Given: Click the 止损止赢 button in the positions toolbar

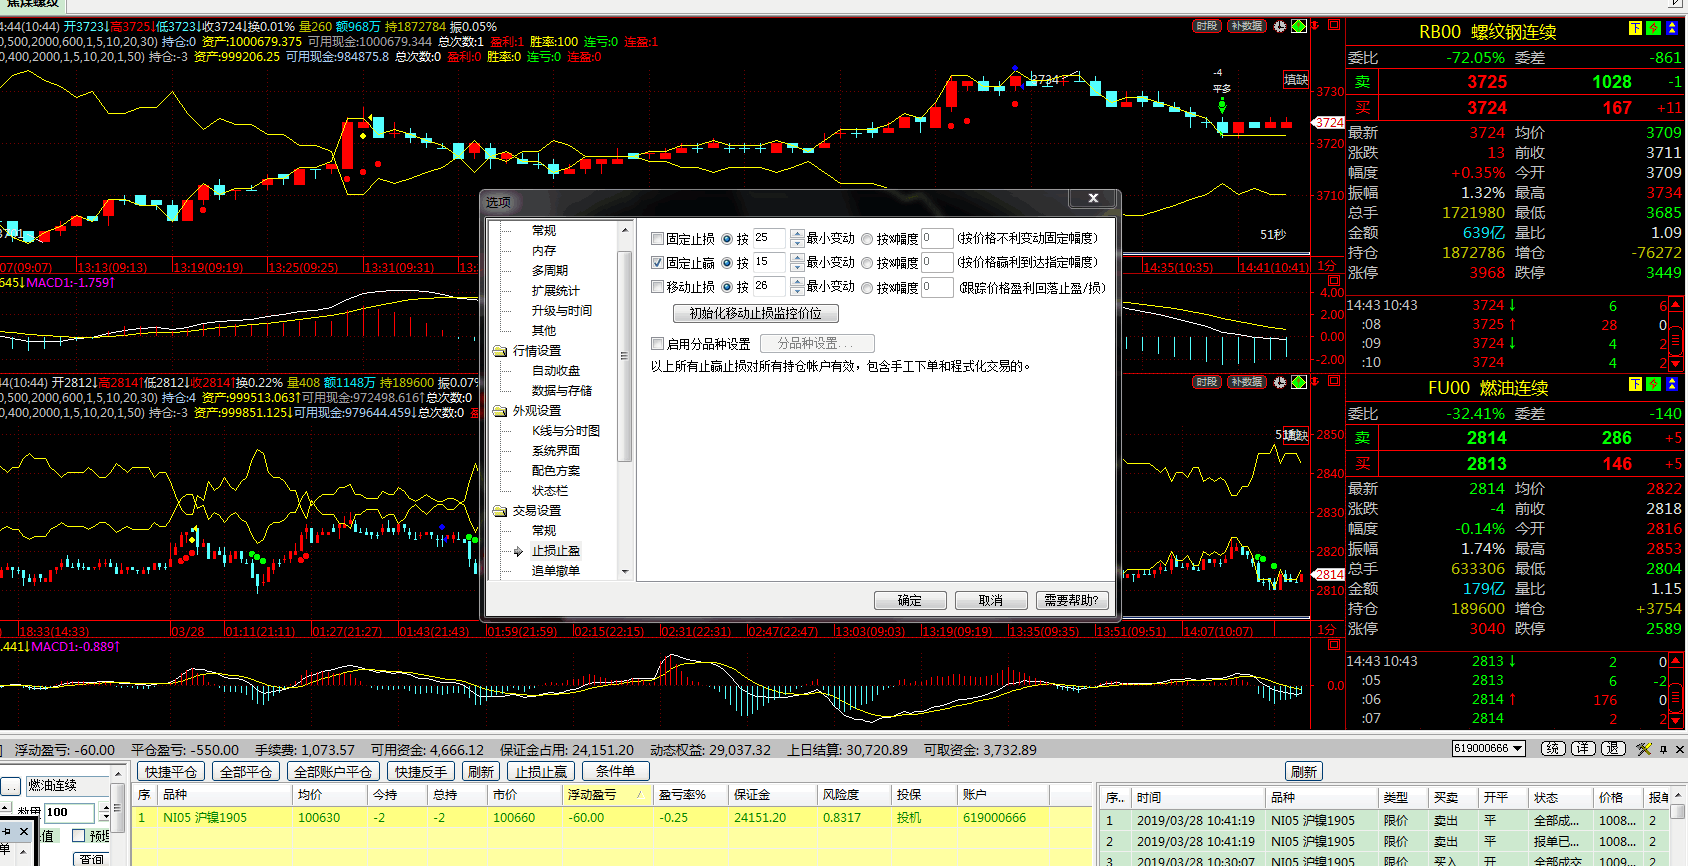Looking at the screenshot, I should pyautogui.click(x=541, y=771).
